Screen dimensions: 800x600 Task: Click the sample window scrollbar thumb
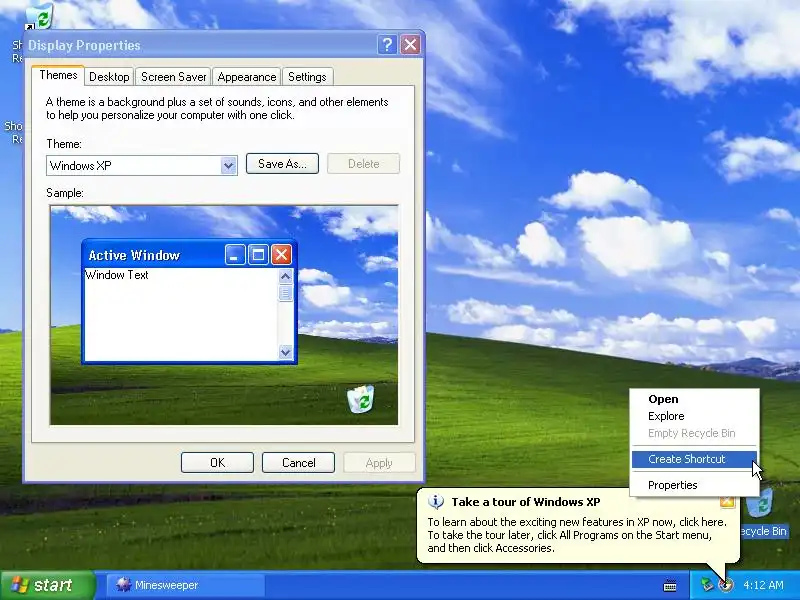285,293
